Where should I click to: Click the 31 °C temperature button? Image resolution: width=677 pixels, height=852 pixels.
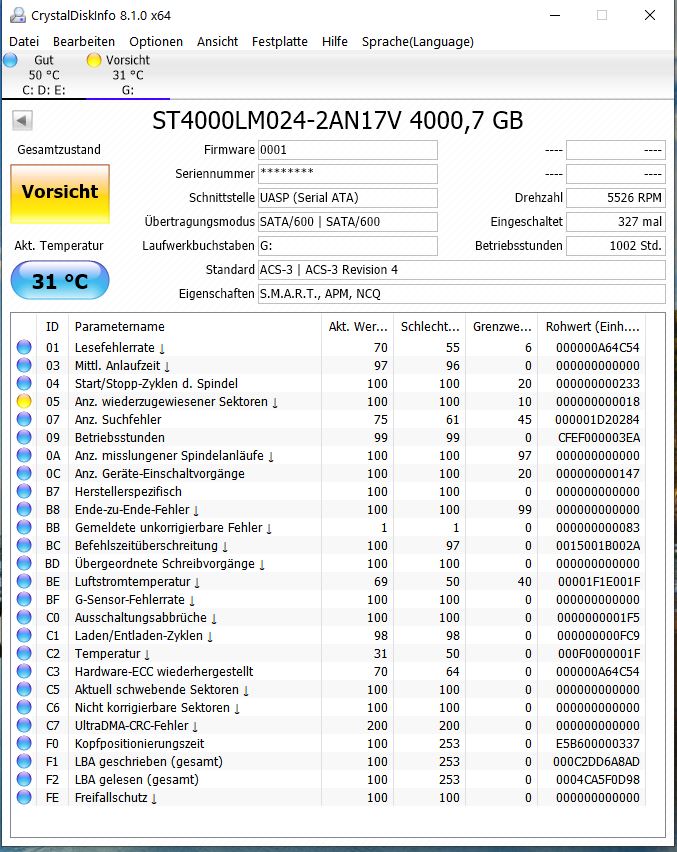tap(60, 280)
